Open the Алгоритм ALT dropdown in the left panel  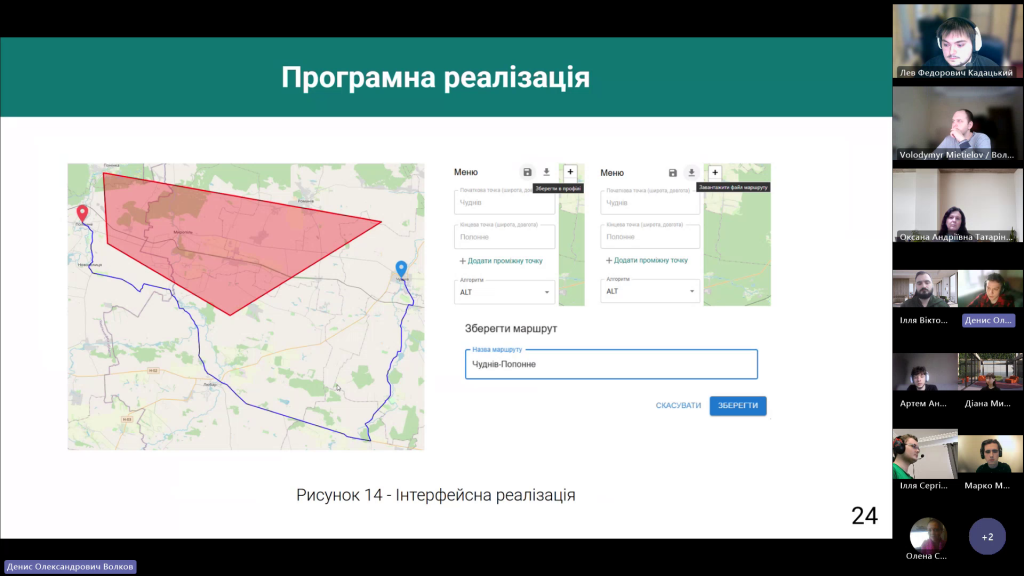click(x=504, y=292)
